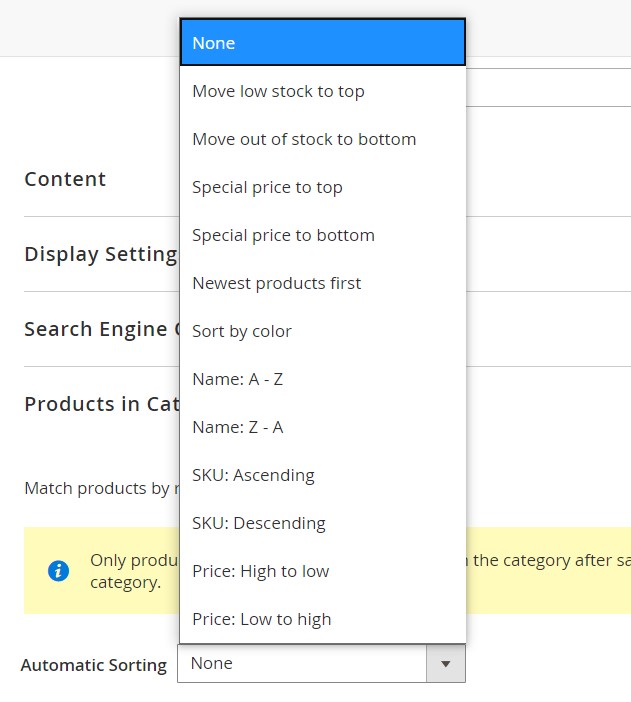Click the Automatic Sorting dropdown arrow
The height and width of the screenshot is (702, 631).
tap(446, 664)
